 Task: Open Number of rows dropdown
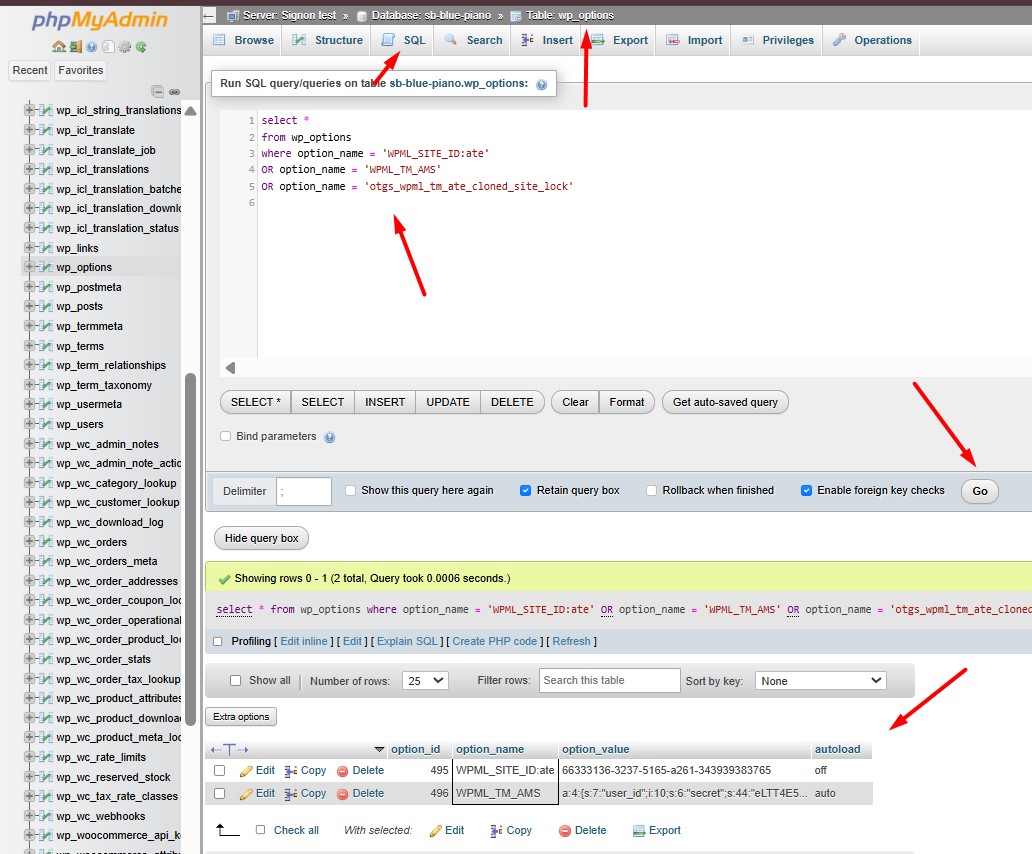click(425, 680)
